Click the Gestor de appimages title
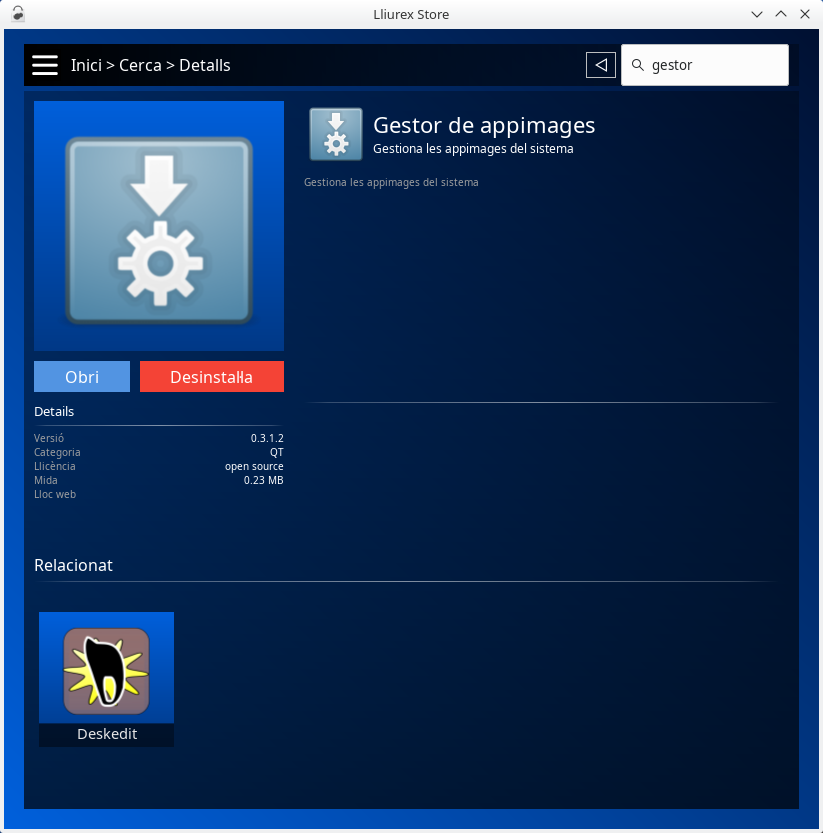Screen dimensions: 823x833 (x=484, y=125)
